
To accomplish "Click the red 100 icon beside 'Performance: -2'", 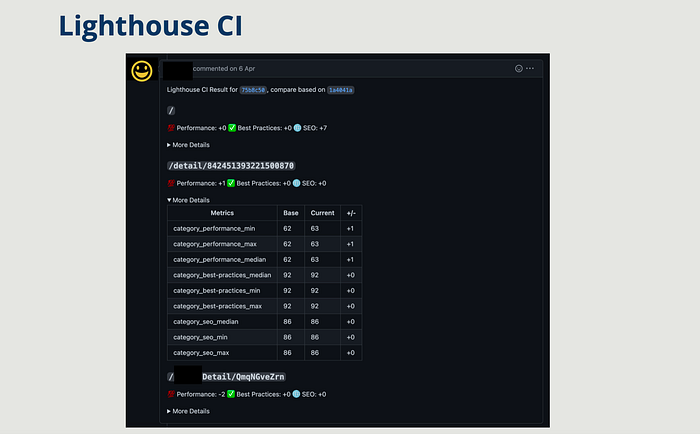I will (171, 394).
